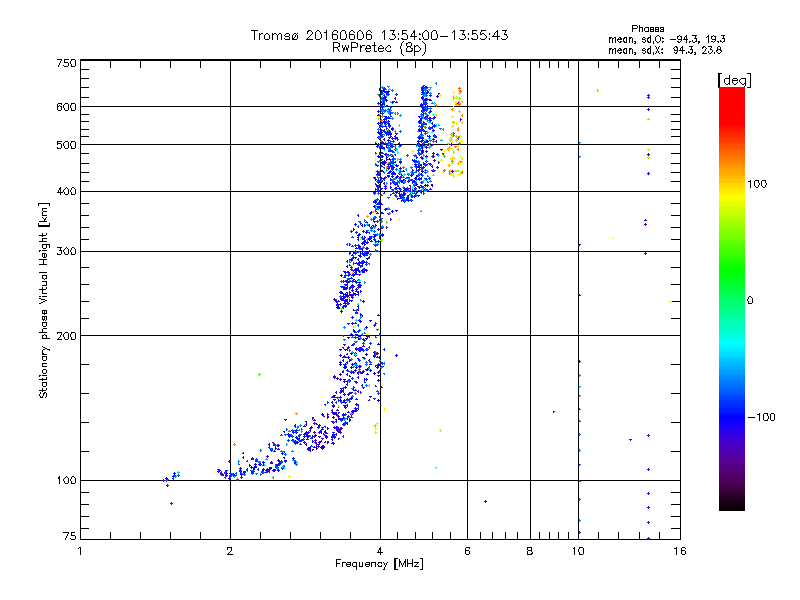Click the 'mean, sd,O: -94.3, 19.3' line
800x600 pixels.
pos(666,39)
